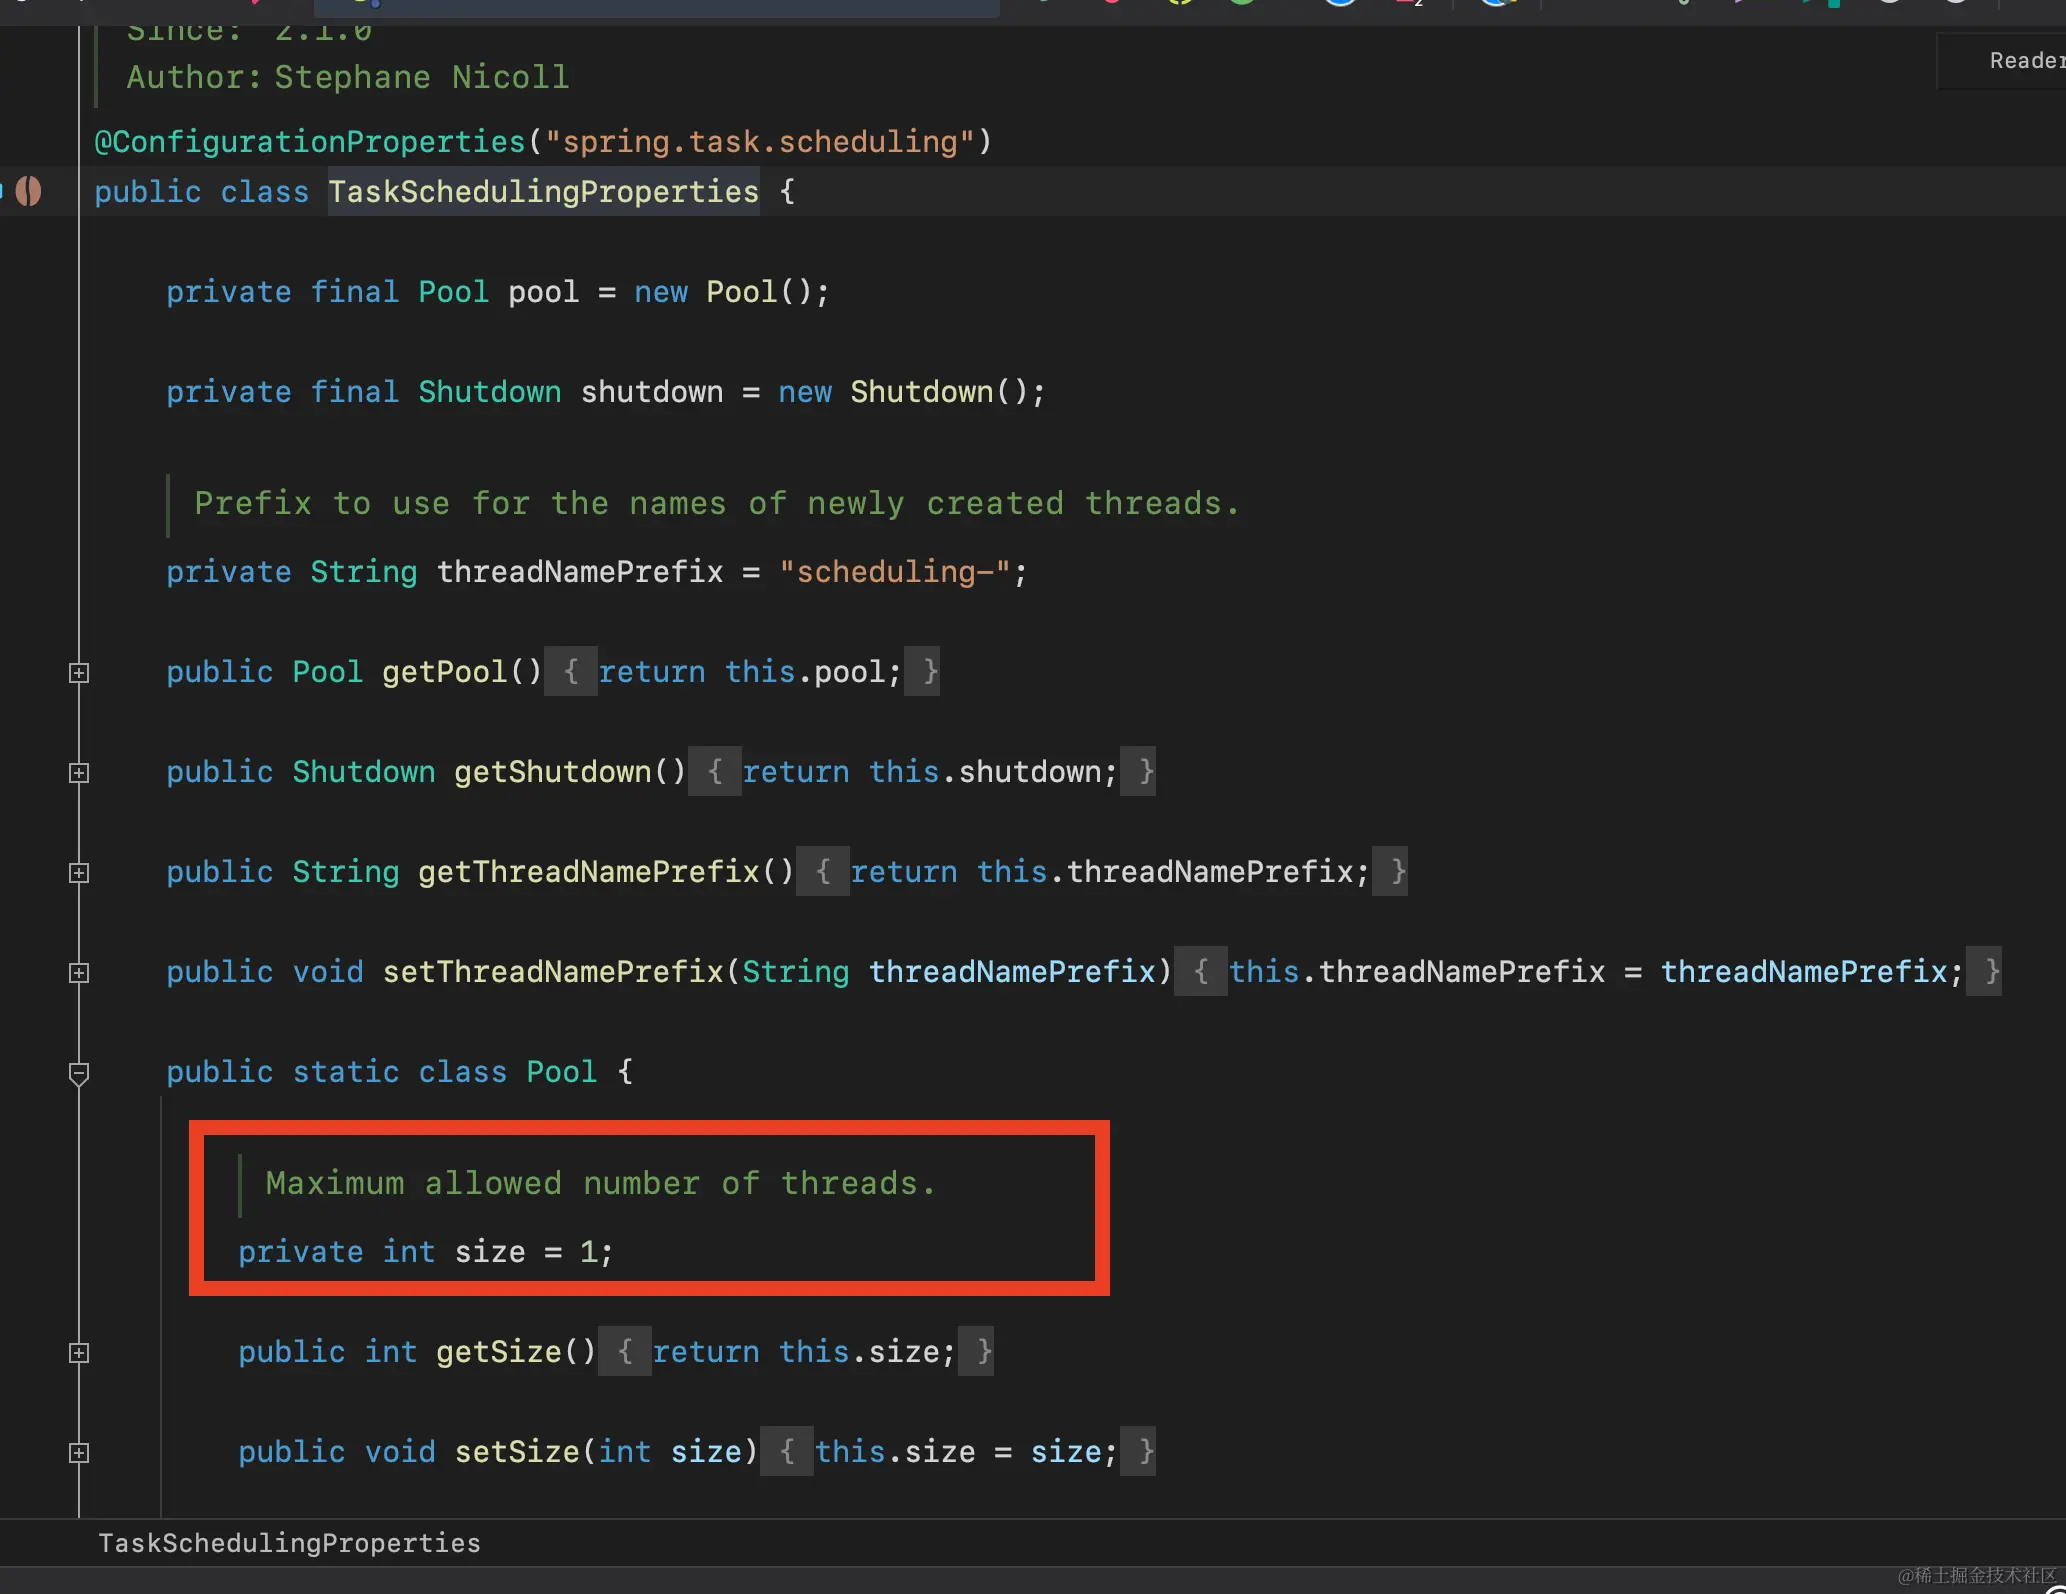Expand the getPool() method fold in the gutter

click(x=79, y=672)
